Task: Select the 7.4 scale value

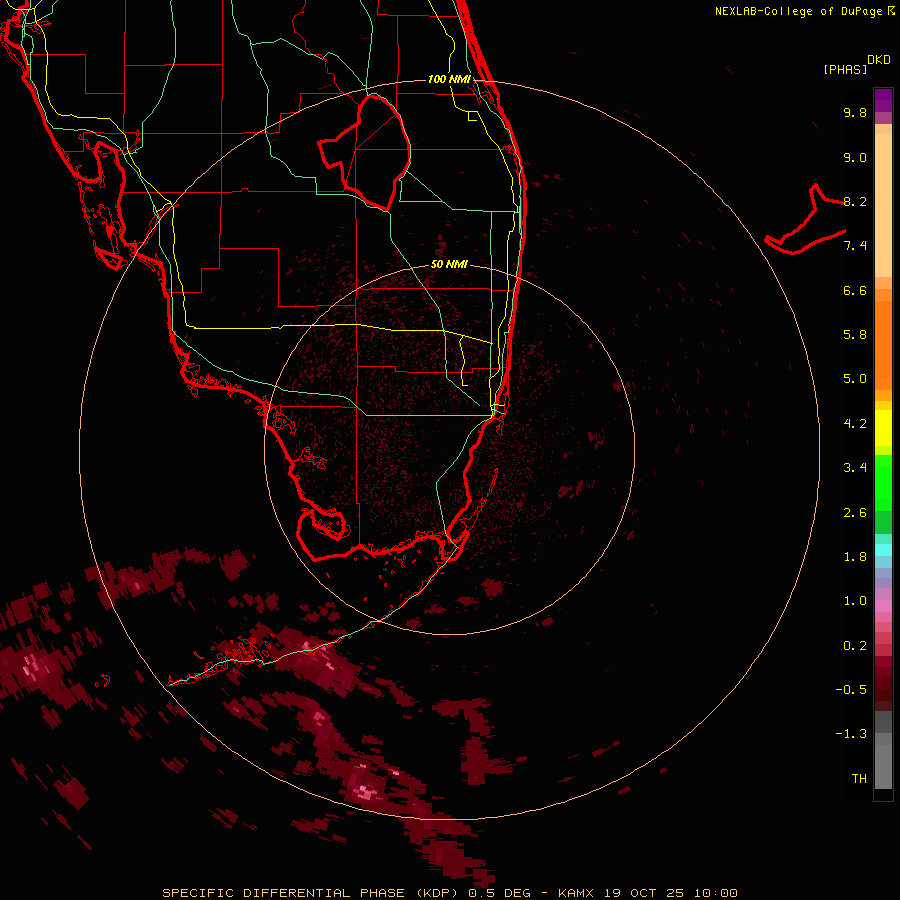Action: click(x=855, y=246)
